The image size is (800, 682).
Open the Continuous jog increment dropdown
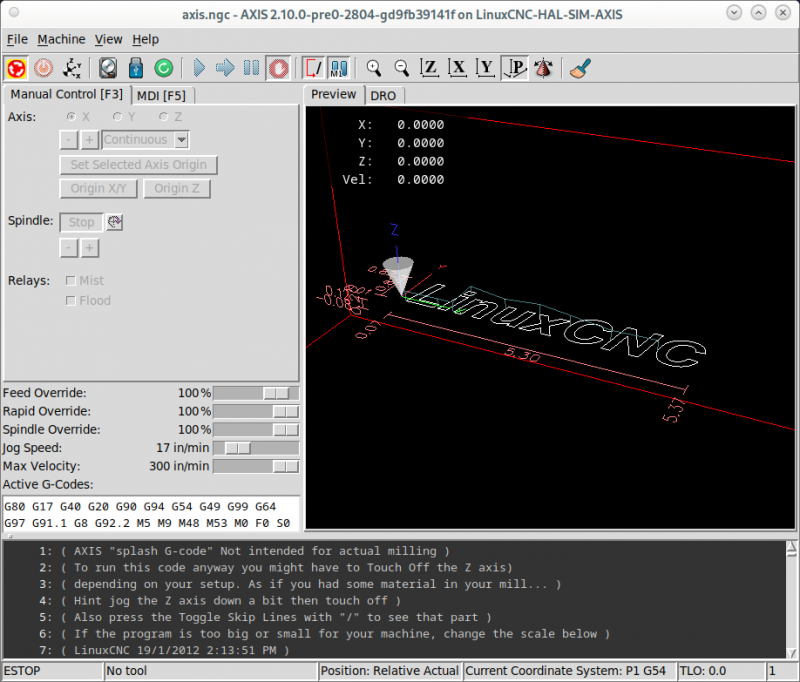145,140
